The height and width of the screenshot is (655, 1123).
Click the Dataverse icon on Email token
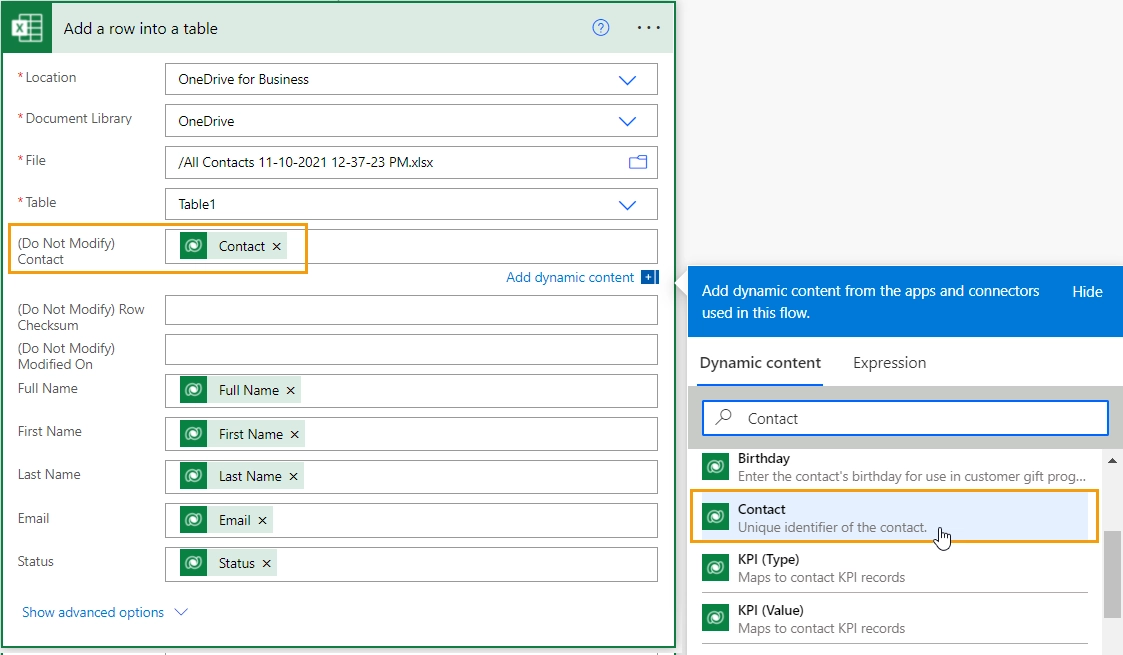pyautogui.click(x=193, y=520)
